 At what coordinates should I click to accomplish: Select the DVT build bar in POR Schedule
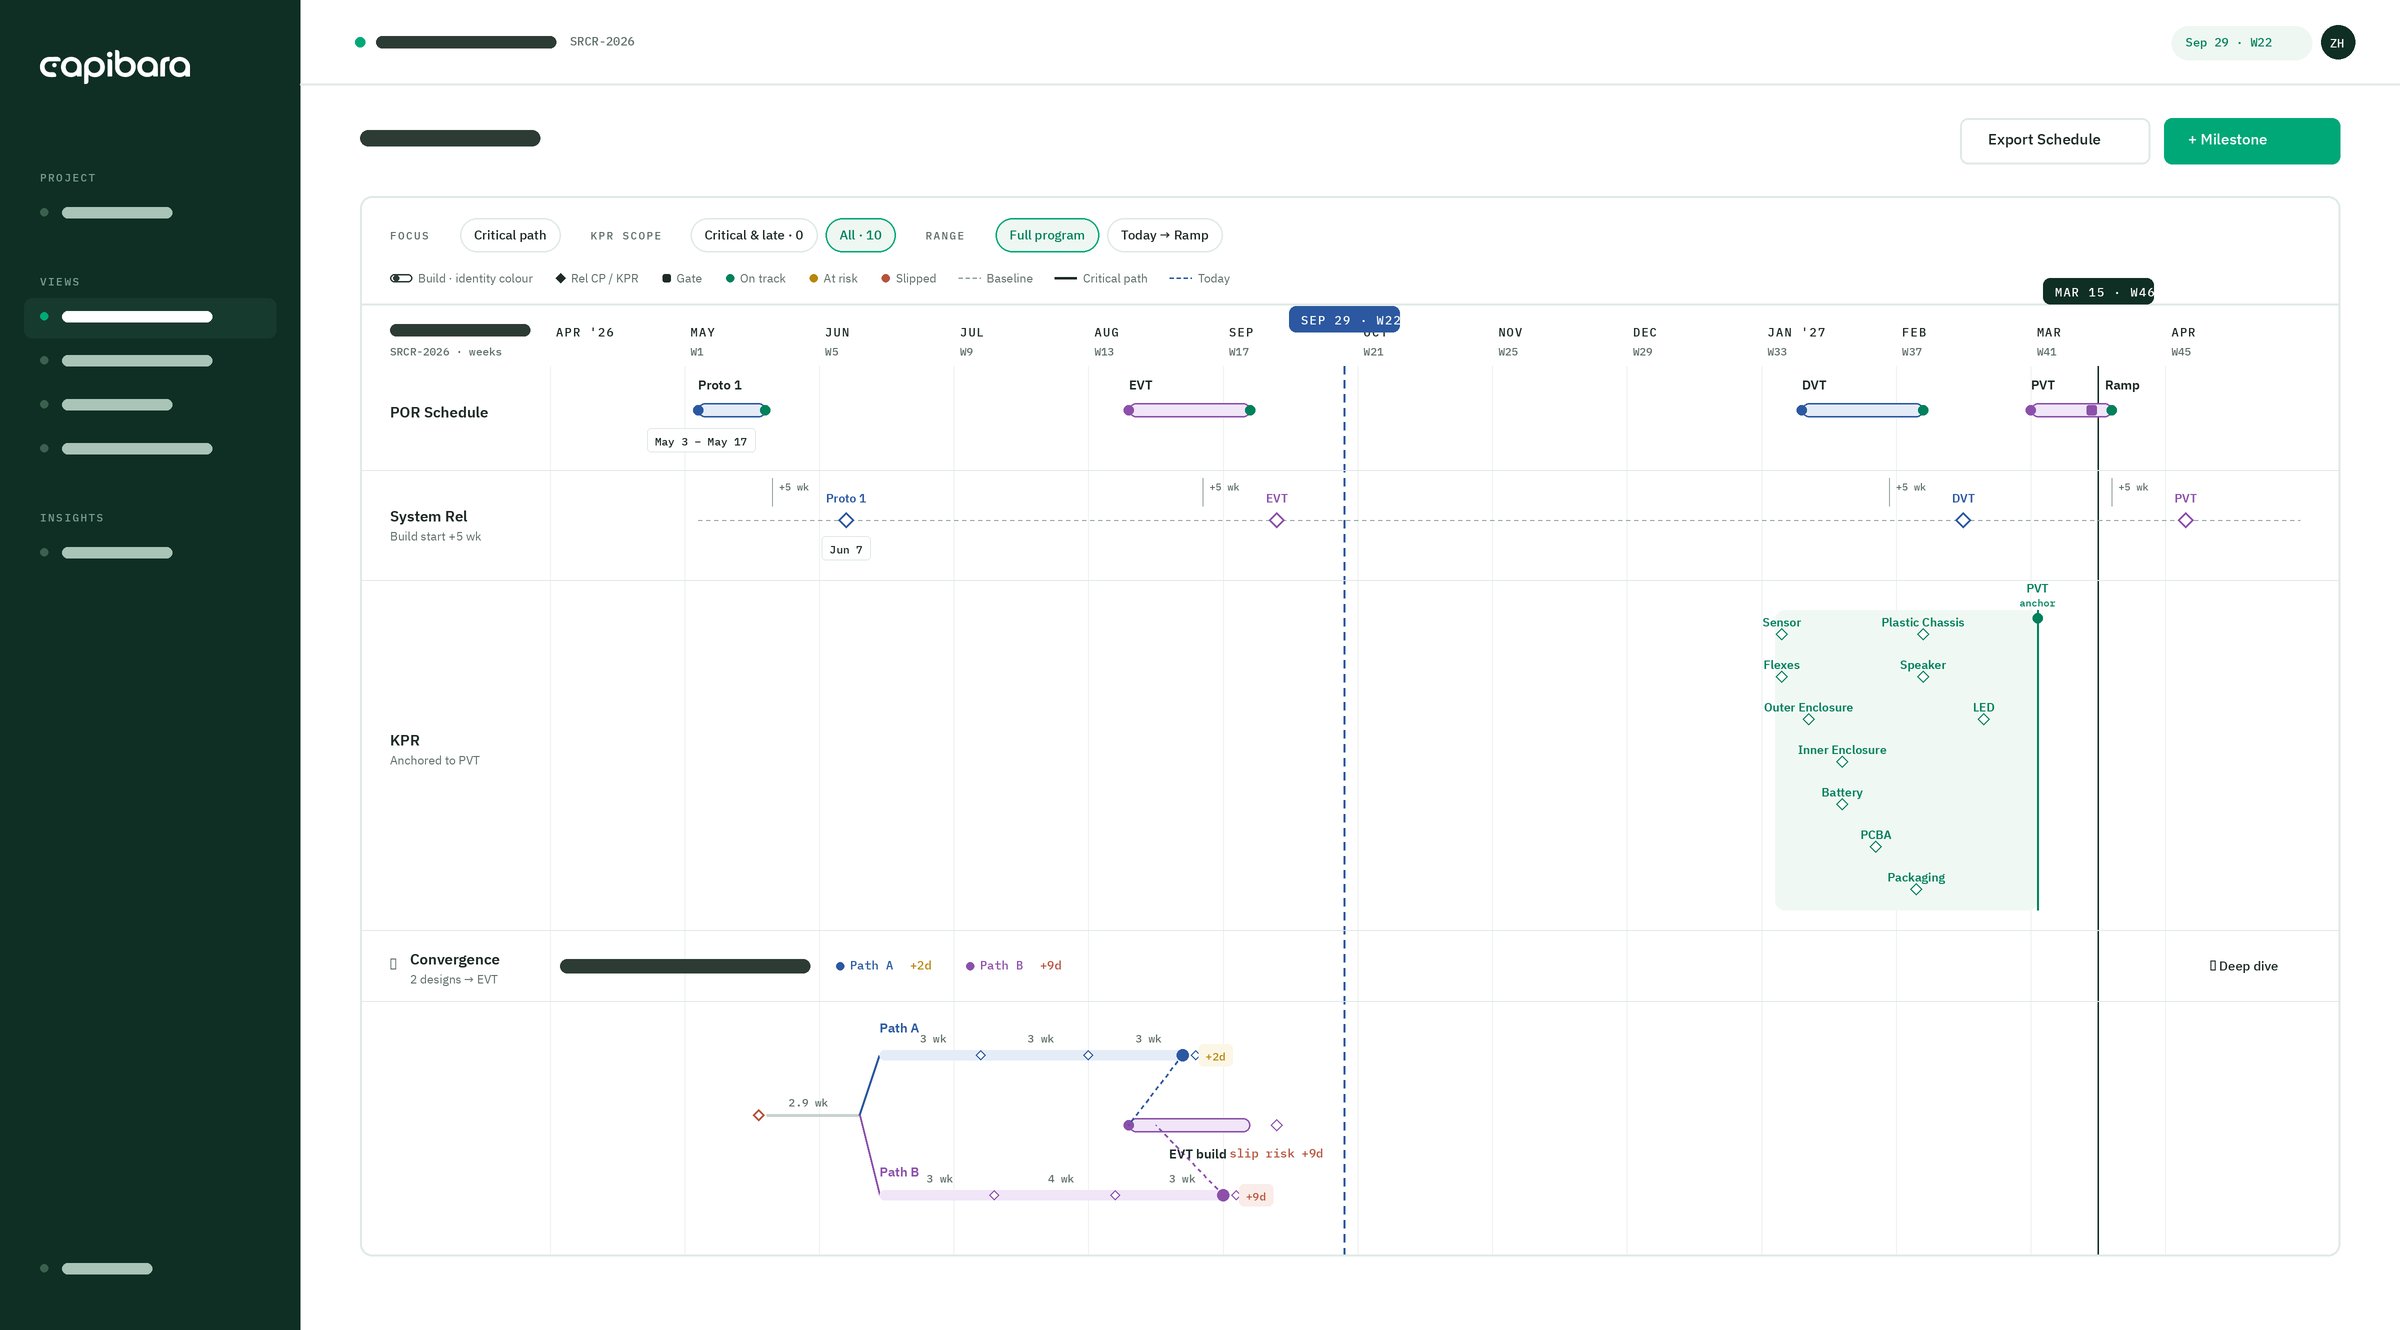[x=1862, y=411]
